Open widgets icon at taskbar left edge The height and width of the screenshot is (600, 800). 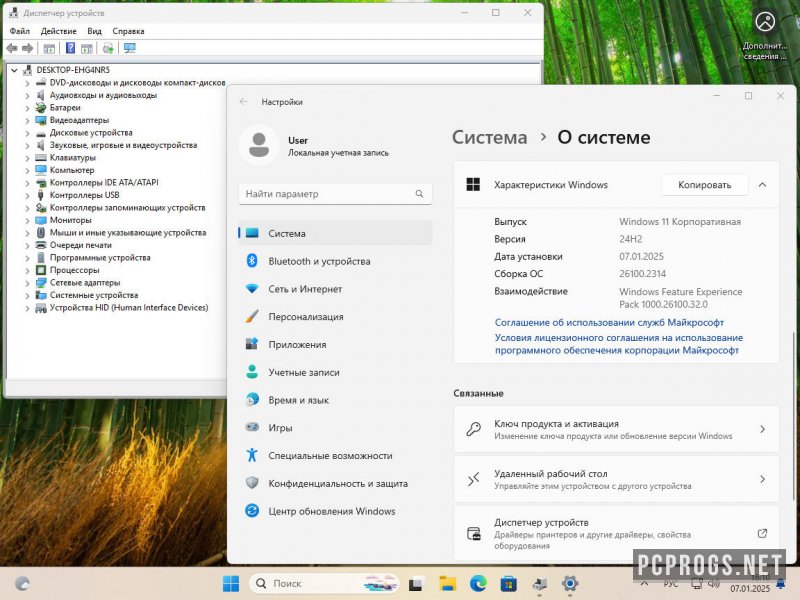click(x=22, y=583)
